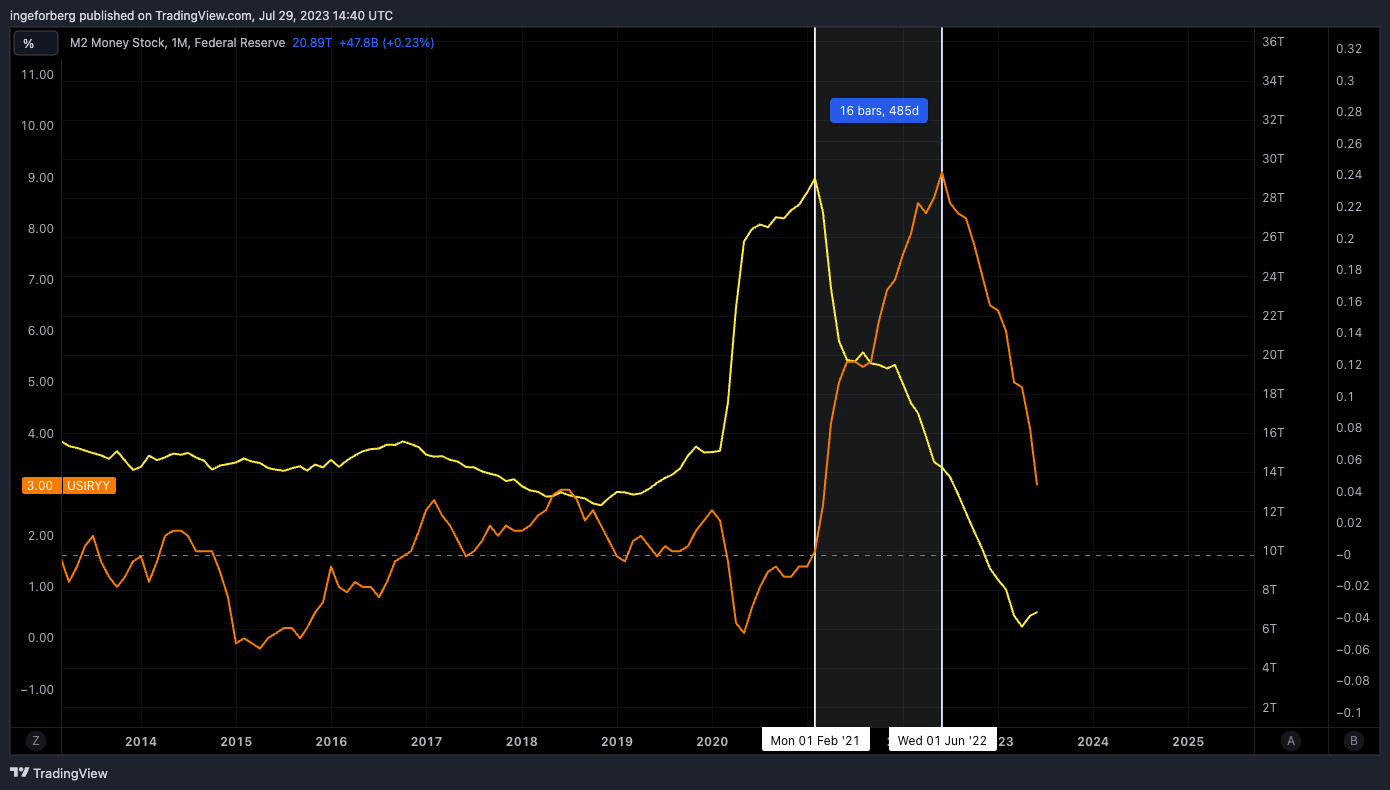
Task: Click the B scale button
Action: pyautogui.click(x=1354, y=741)
